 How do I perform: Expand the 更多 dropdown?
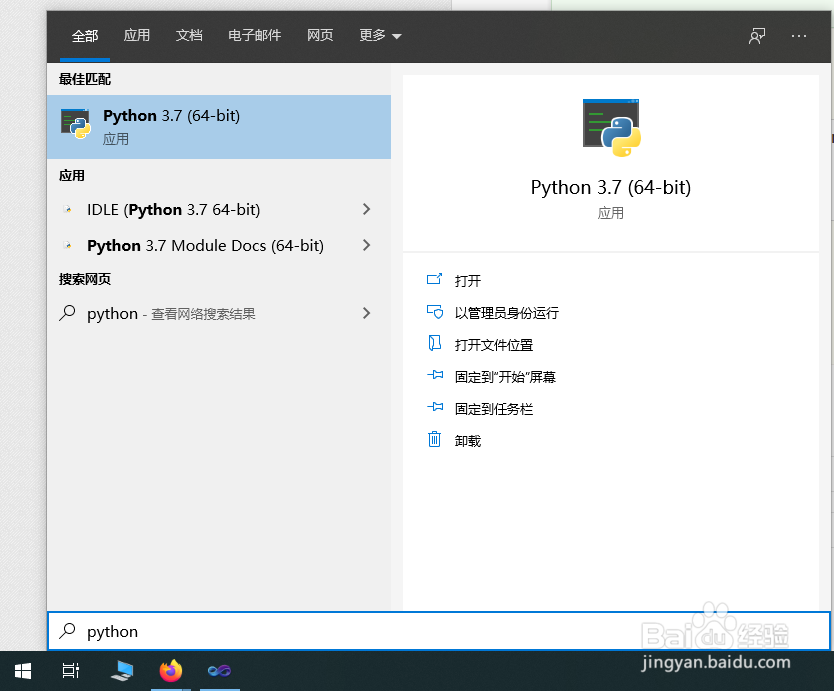coord(380,35)
